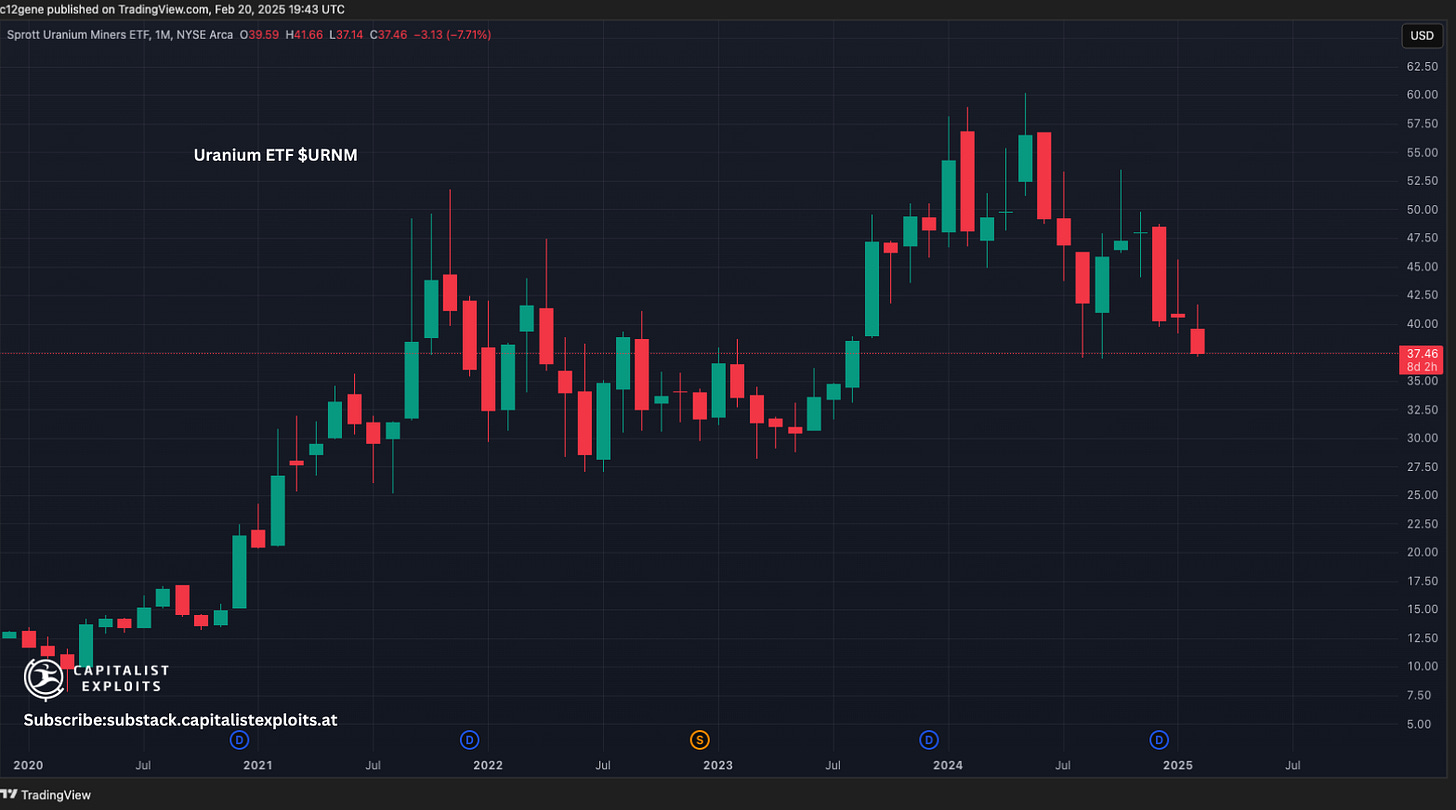Click the 2025 dividend D marker
This screenshot has width=1456, height=810.
[1159, 740]
